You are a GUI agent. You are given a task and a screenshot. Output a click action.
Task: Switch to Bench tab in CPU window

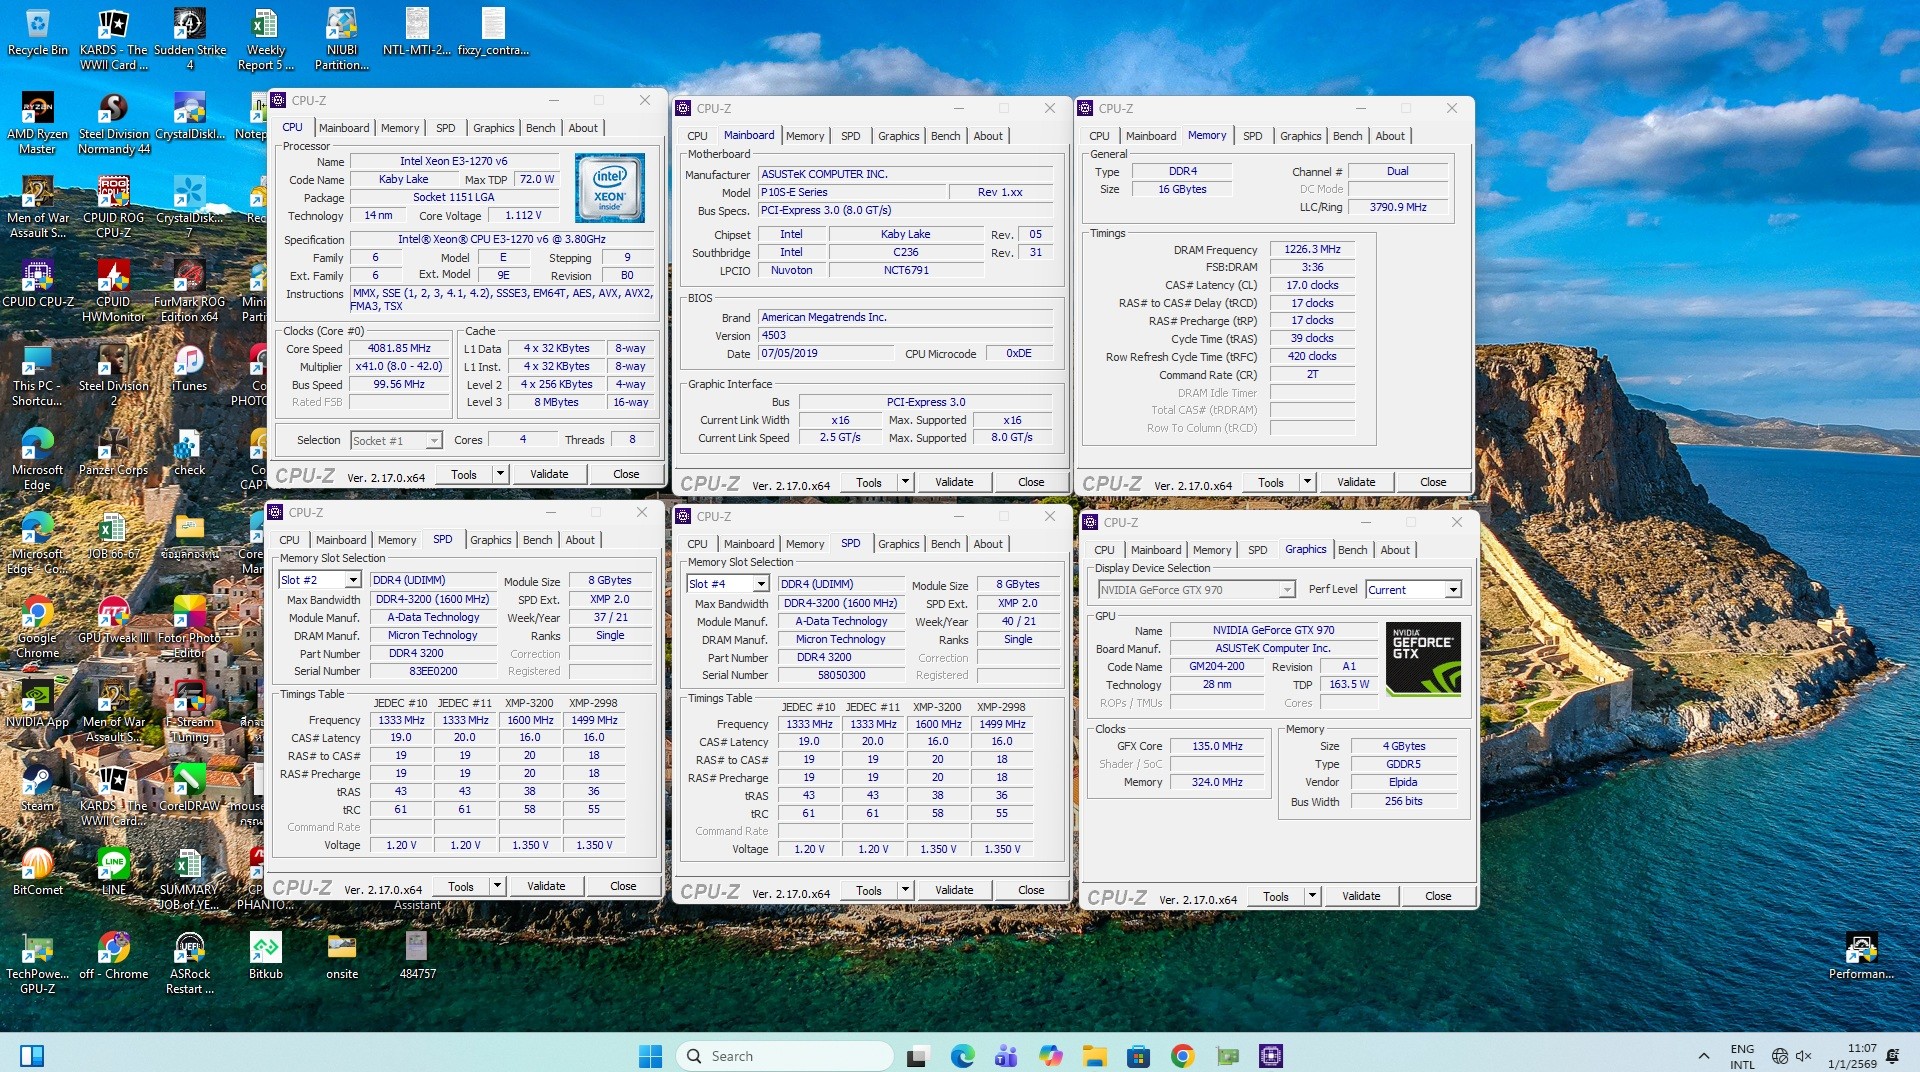[x=540, y=128]
